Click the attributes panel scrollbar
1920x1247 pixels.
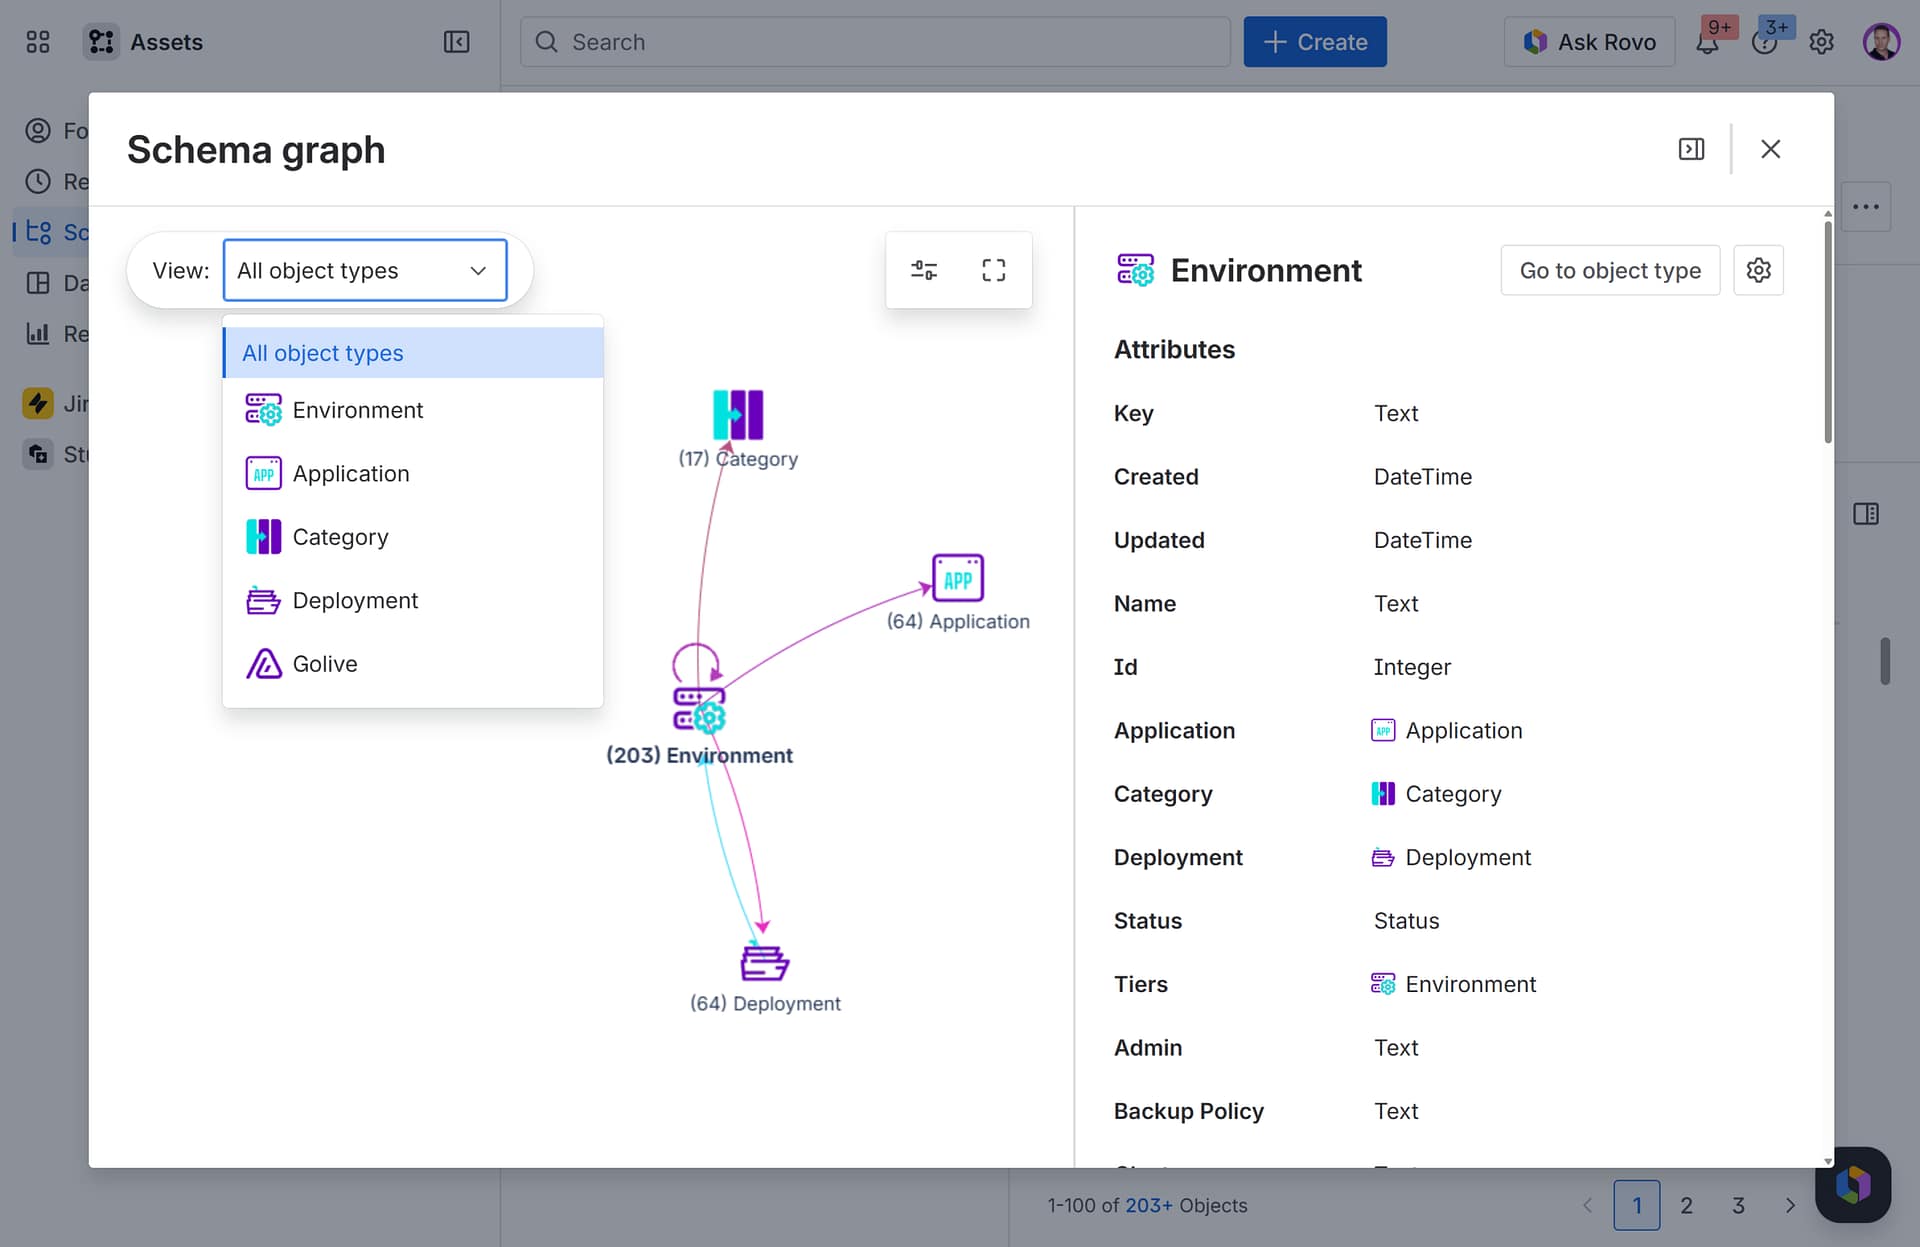(1828, 330)
